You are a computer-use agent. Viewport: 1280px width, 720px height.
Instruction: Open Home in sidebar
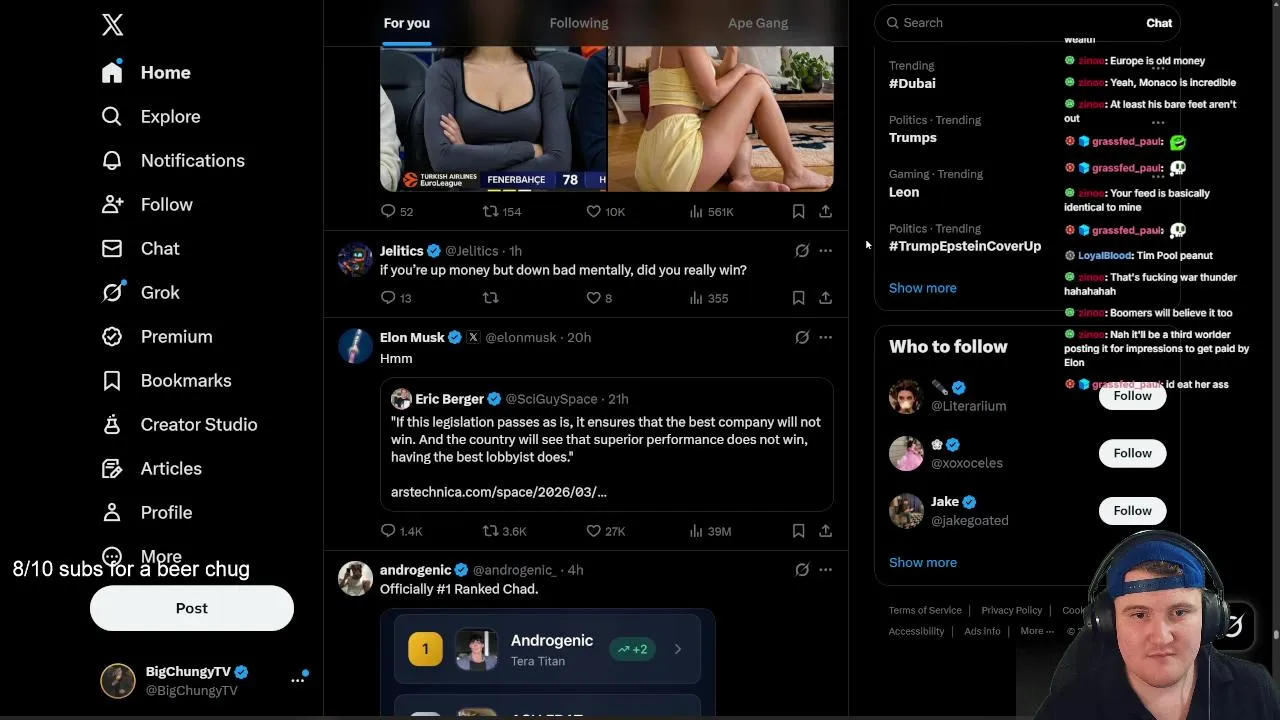click(146, 72)
